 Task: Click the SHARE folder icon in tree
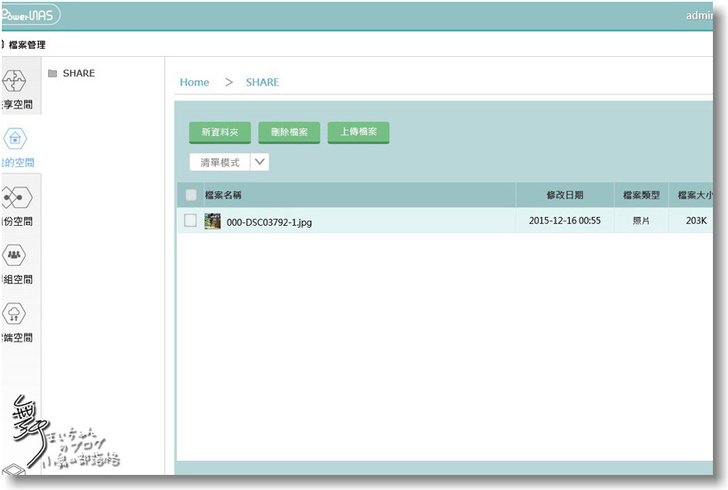52,74
